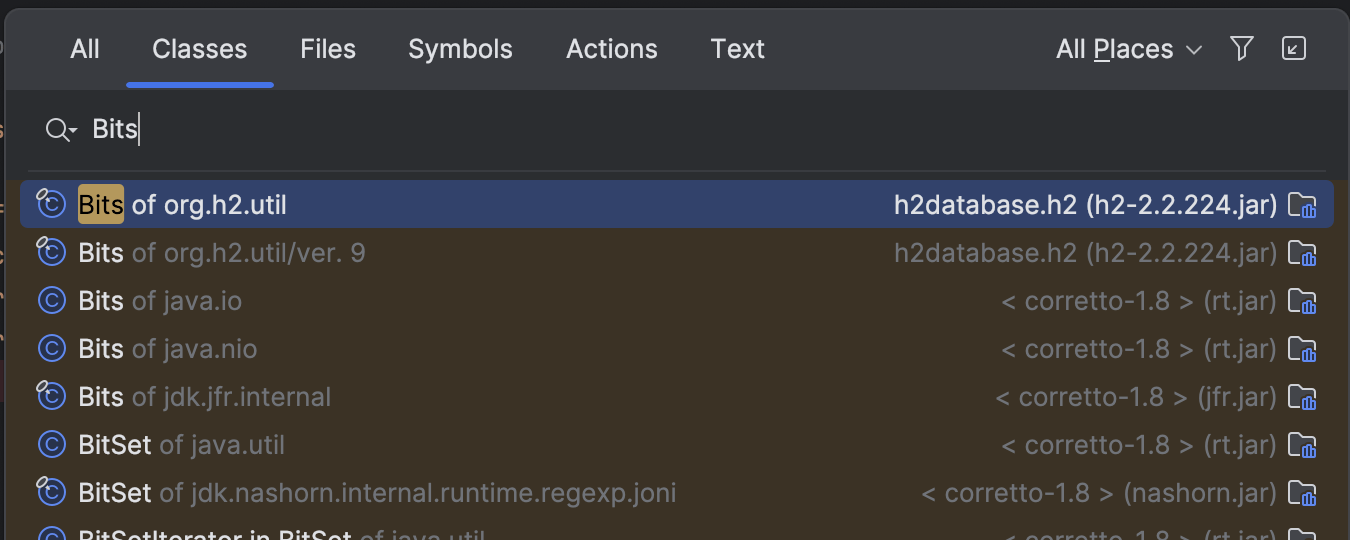Switch to the Files tab
Image resolution: width=1350 pixels, height=540 pixels.
click(328, 49)
